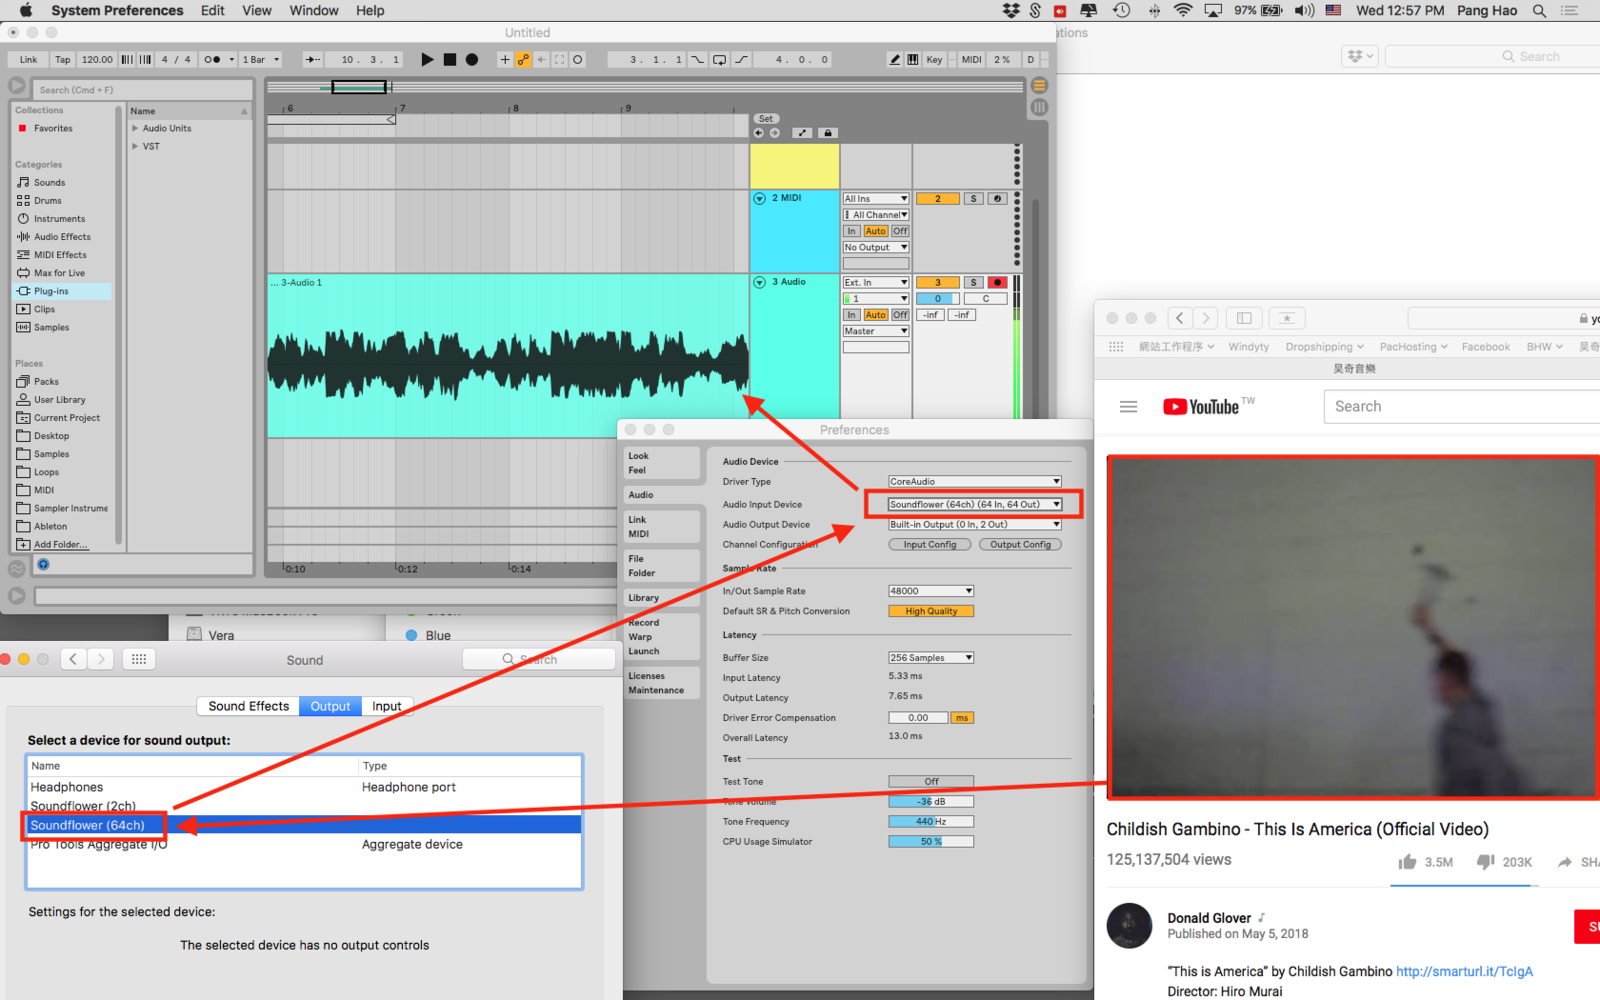Open the smarturl.it link in description
Viewport: 1600px width, 1000px height.
tap(1464, 971)
